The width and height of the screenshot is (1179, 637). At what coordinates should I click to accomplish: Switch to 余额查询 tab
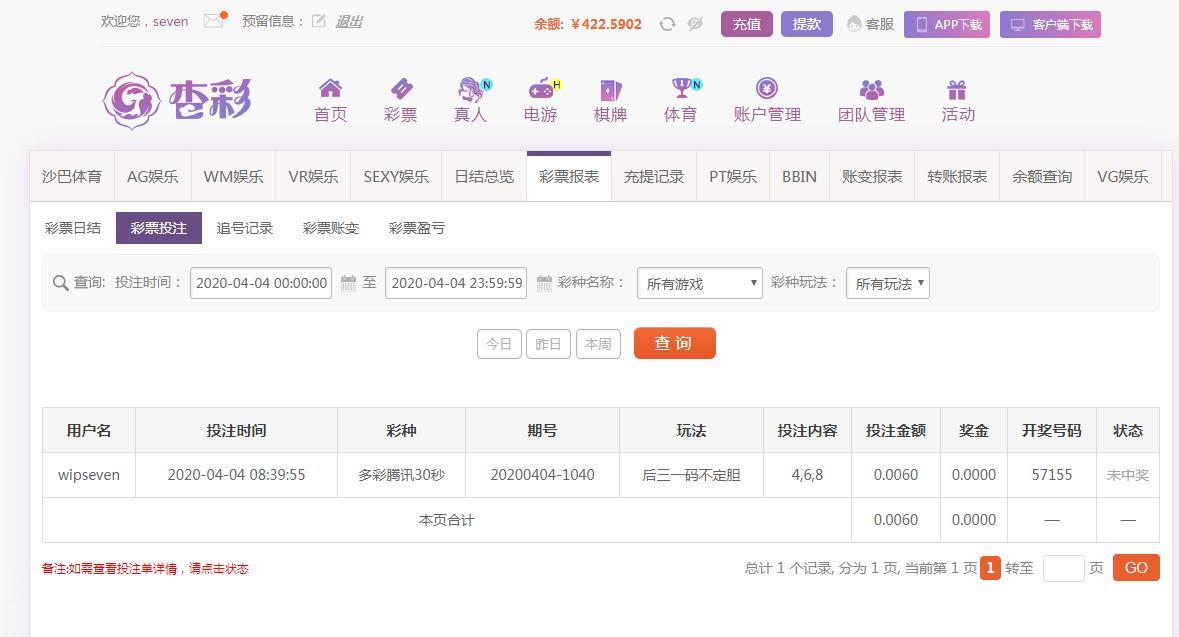1042,177
